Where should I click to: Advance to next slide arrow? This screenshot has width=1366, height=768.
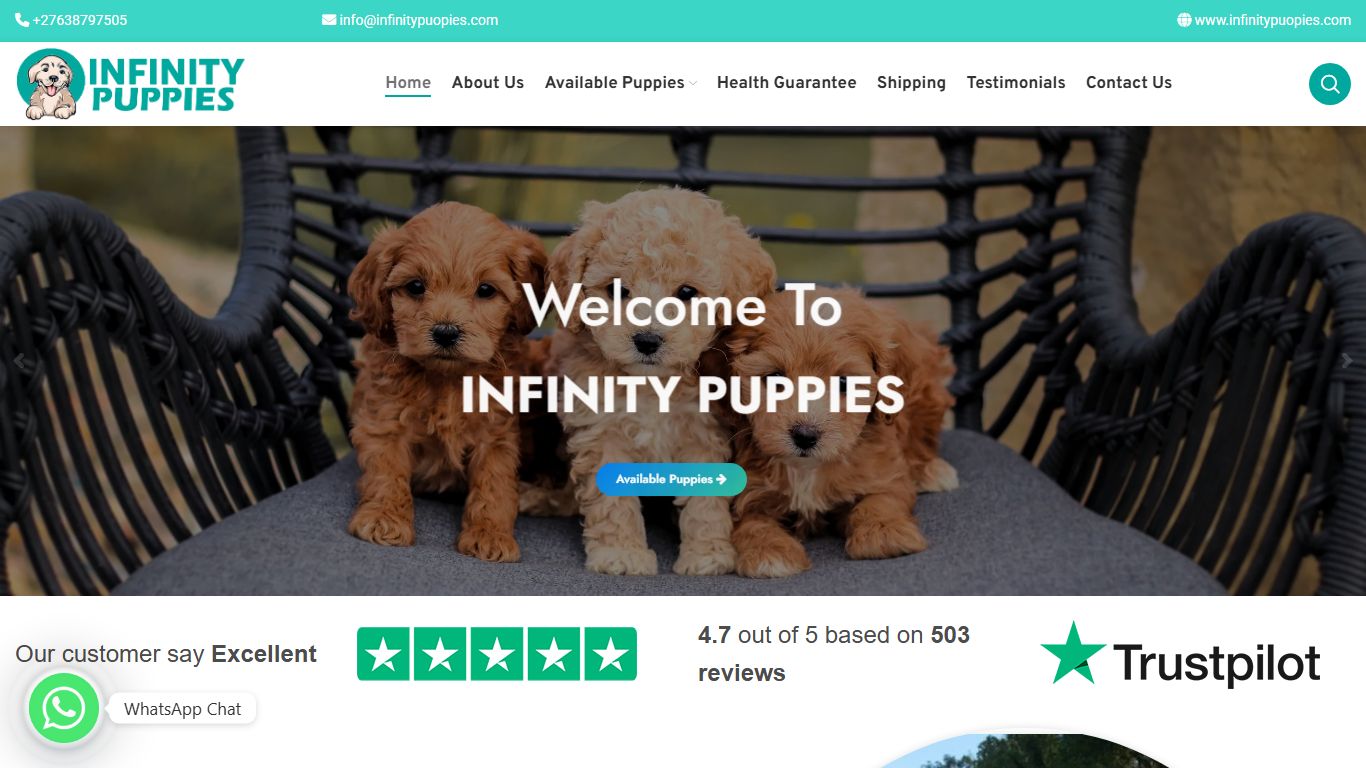coord(1347,361)
